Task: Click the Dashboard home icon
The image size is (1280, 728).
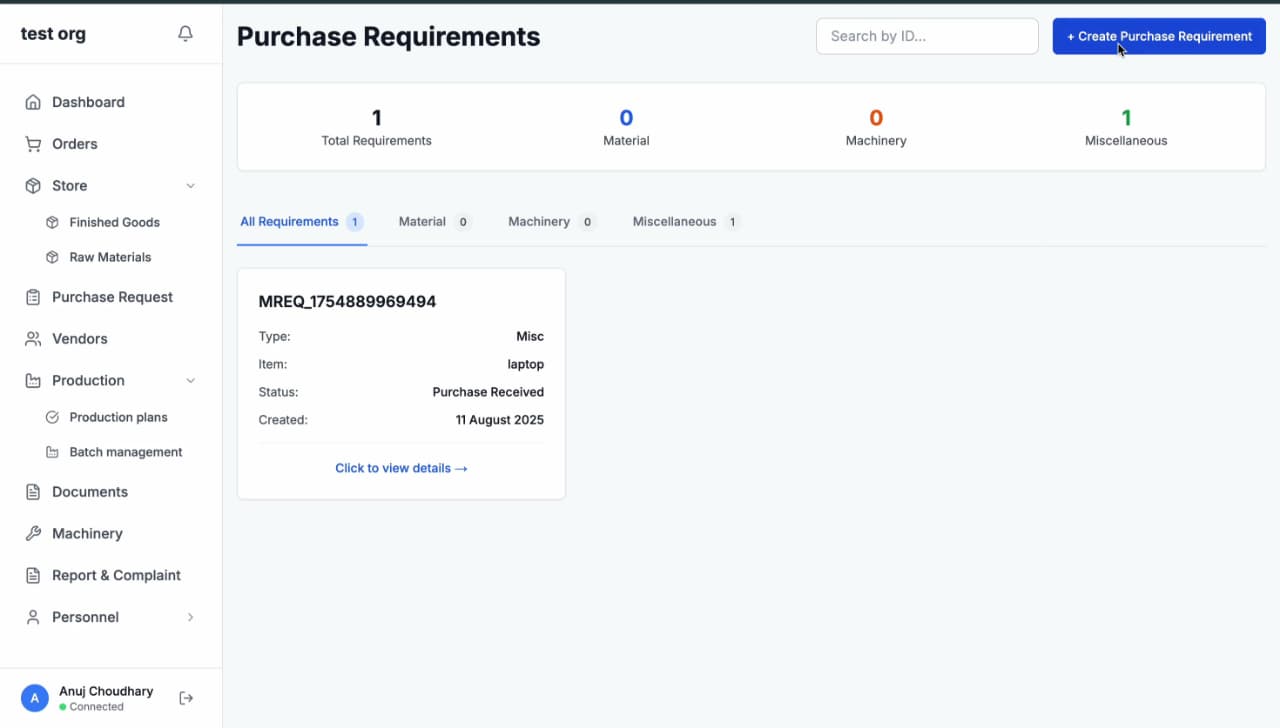Action: 33,102
